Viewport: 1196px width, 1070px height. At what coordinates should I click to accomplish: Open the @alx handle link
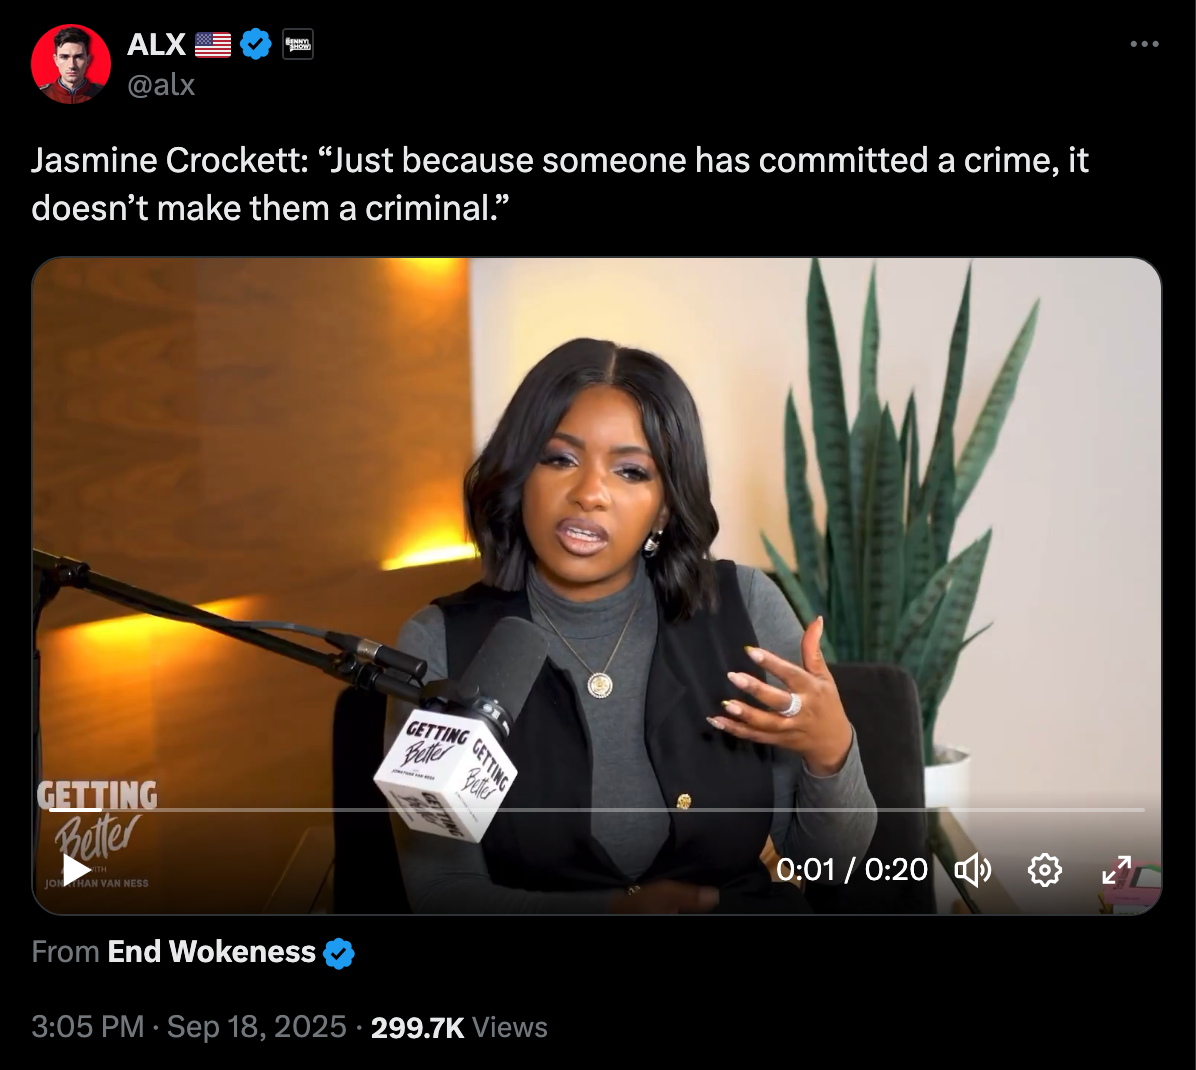click(x=161, y=85)
